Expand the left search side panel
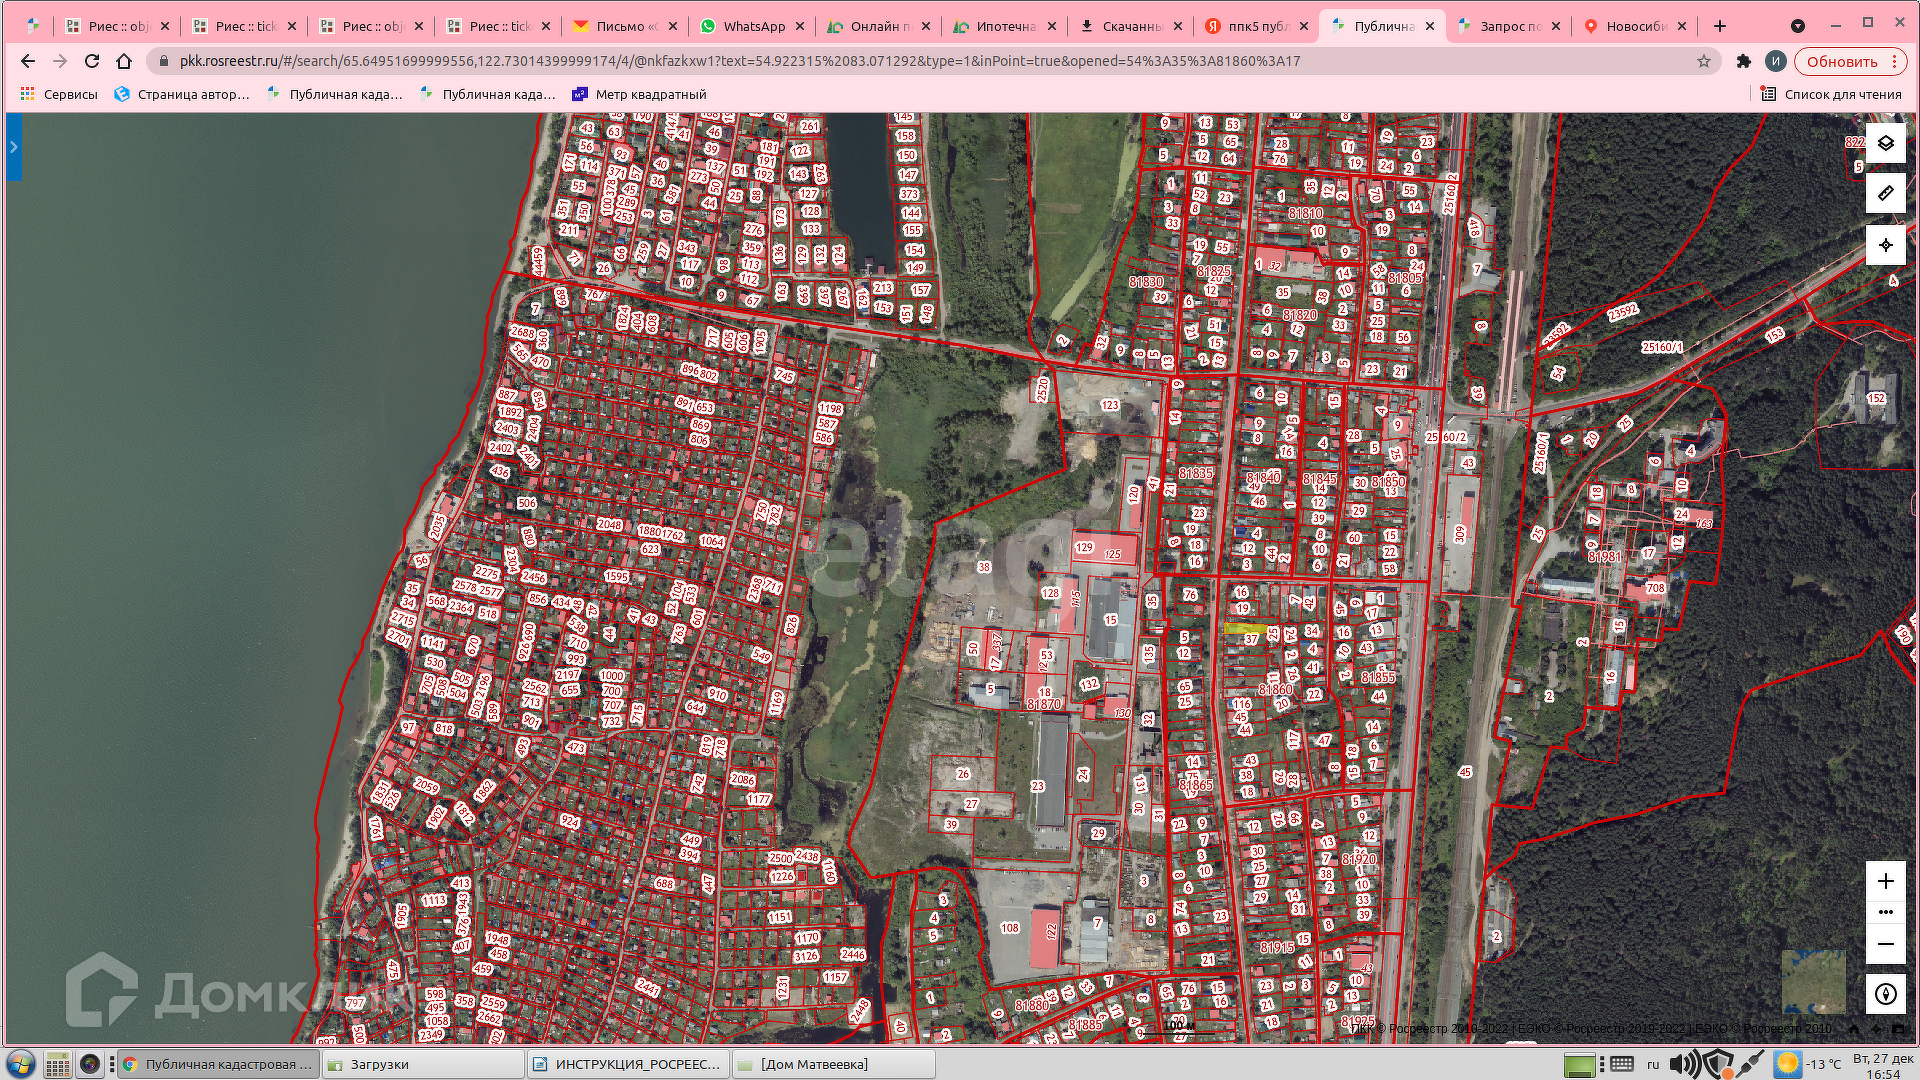 13,147
